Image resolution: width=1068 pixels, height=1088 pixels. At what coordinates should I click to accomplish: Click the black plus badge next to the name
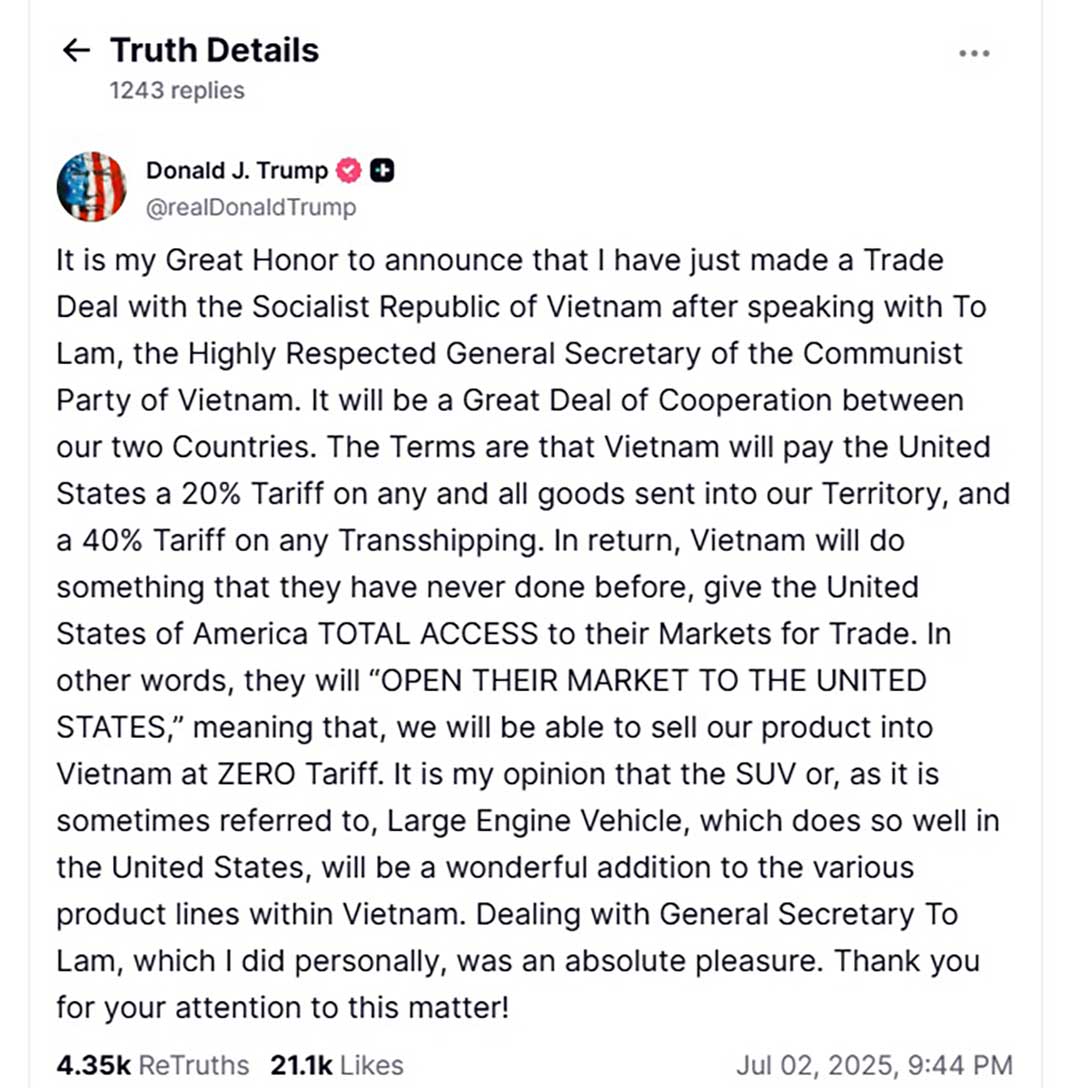click(x=382, y=171)
